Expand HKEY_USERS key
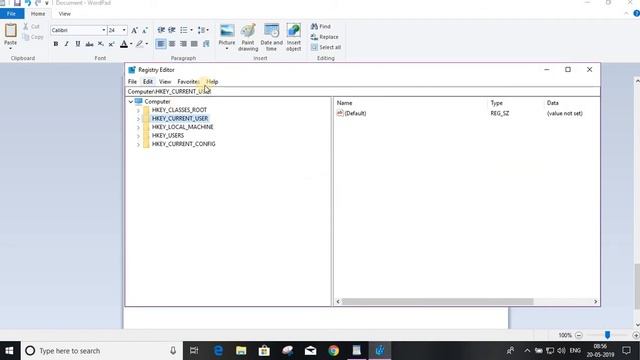The image size is (640, 360). 138,136
